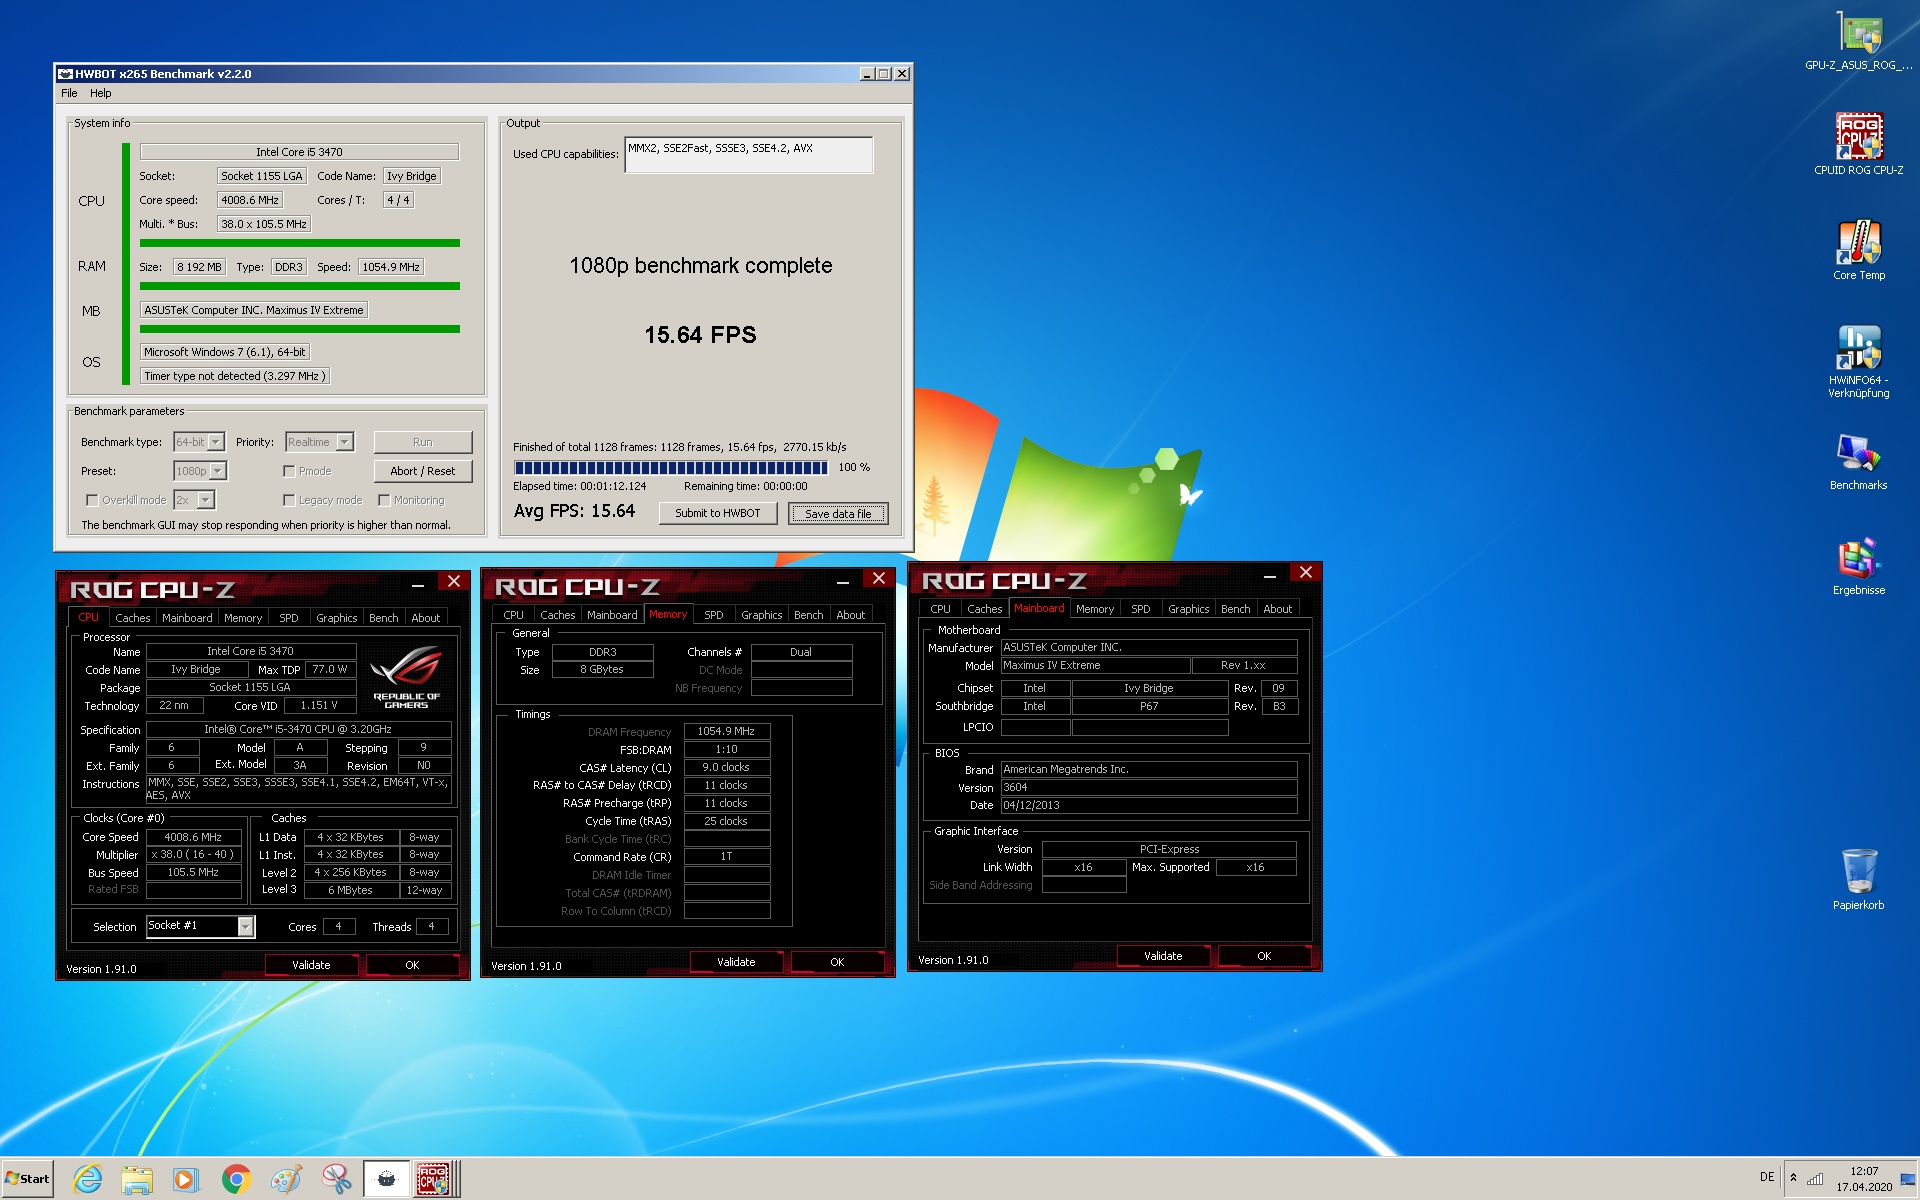
Task: Minimize the CPU tab ROG CPU-Z window
Action: pos(418,584)
